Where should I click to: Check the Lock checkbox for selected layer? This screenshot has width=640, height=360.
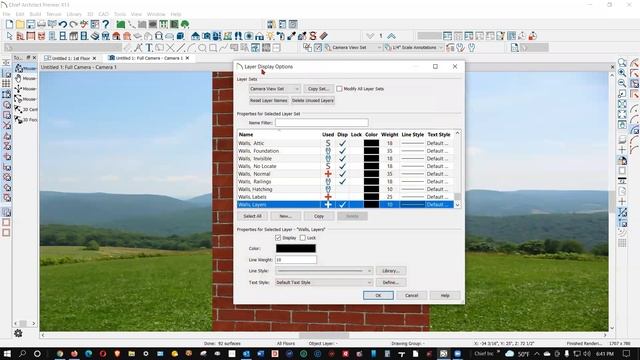point(303,238)
